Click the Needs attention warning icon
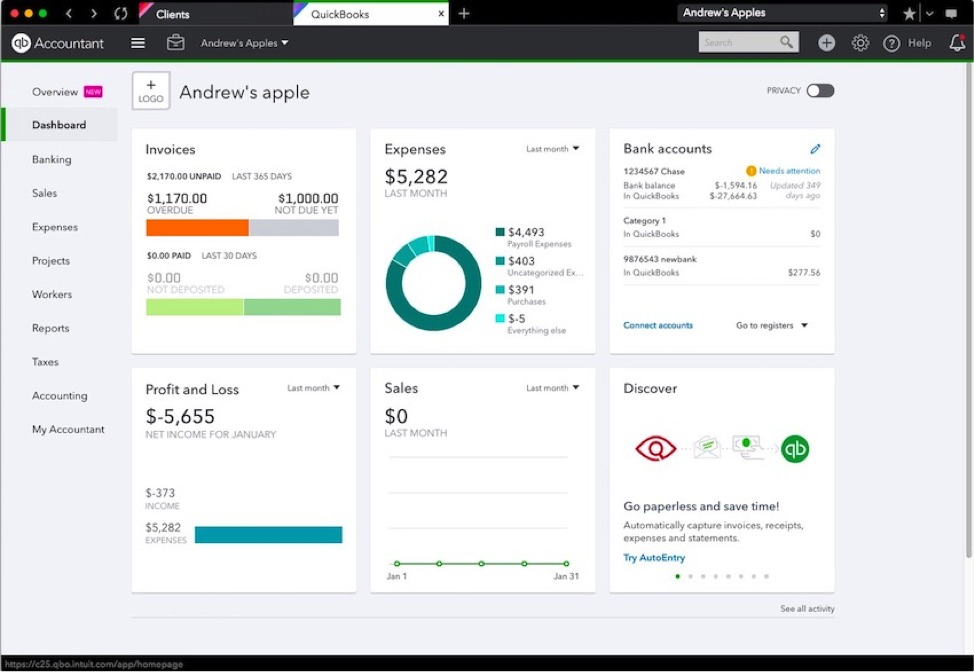The height and width of the screenshot is (672, 974). 751,171
